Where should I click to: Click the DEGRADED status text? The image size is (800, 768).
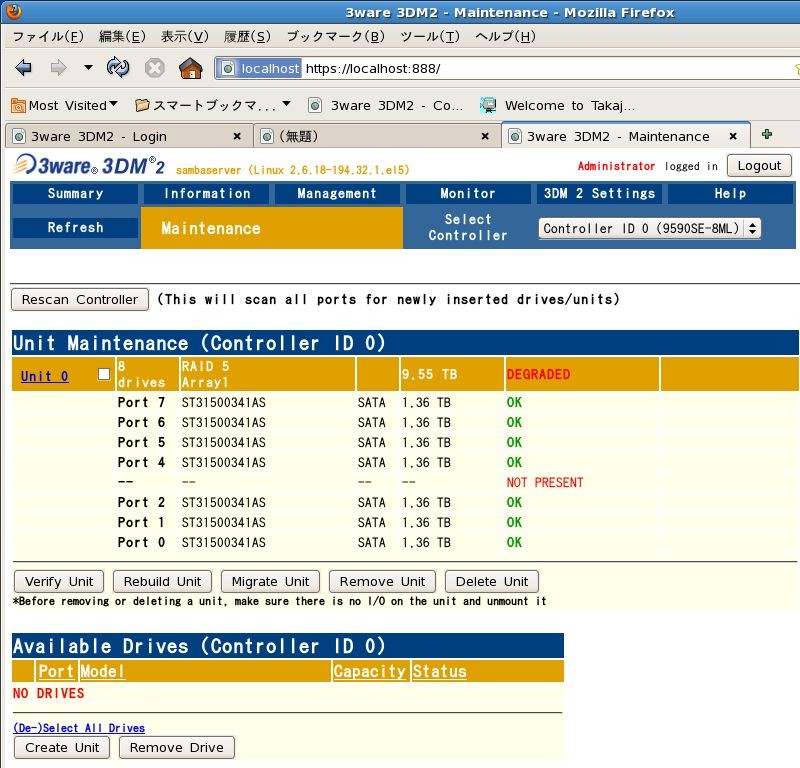[x=538, y=374]
